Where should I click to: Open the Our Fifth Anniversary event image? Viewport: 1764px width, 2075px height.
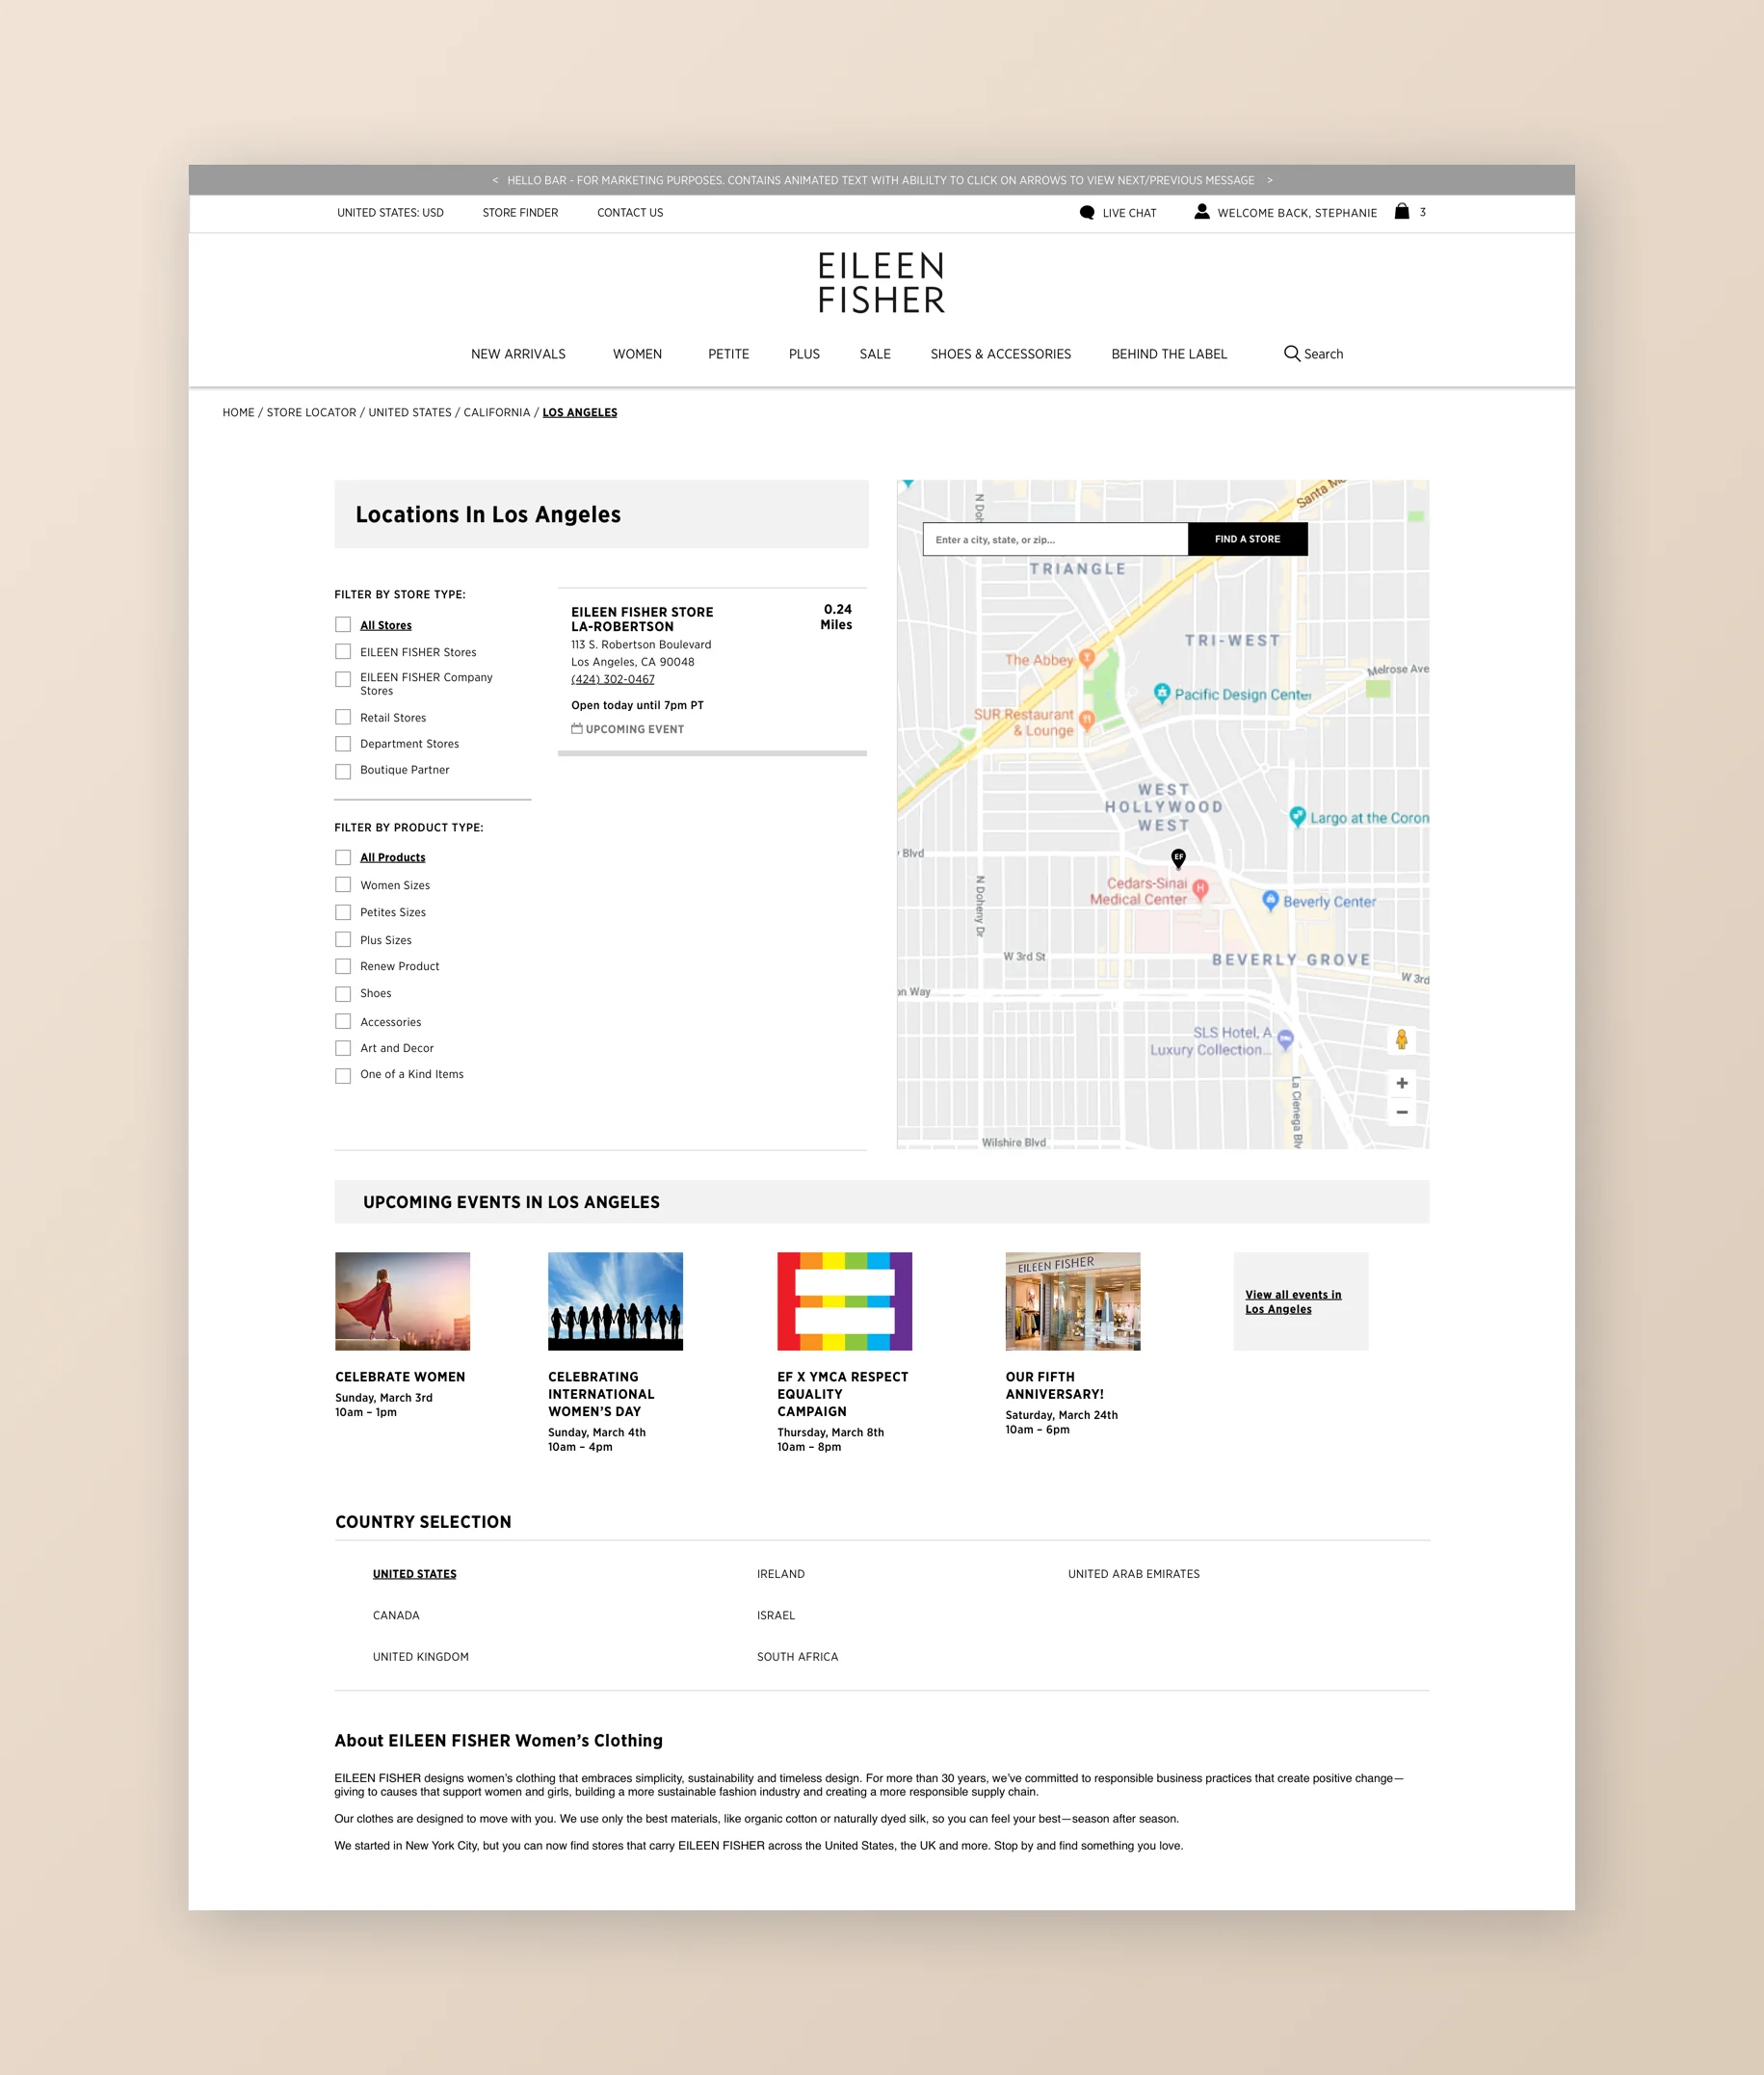click(1073, 1301)
